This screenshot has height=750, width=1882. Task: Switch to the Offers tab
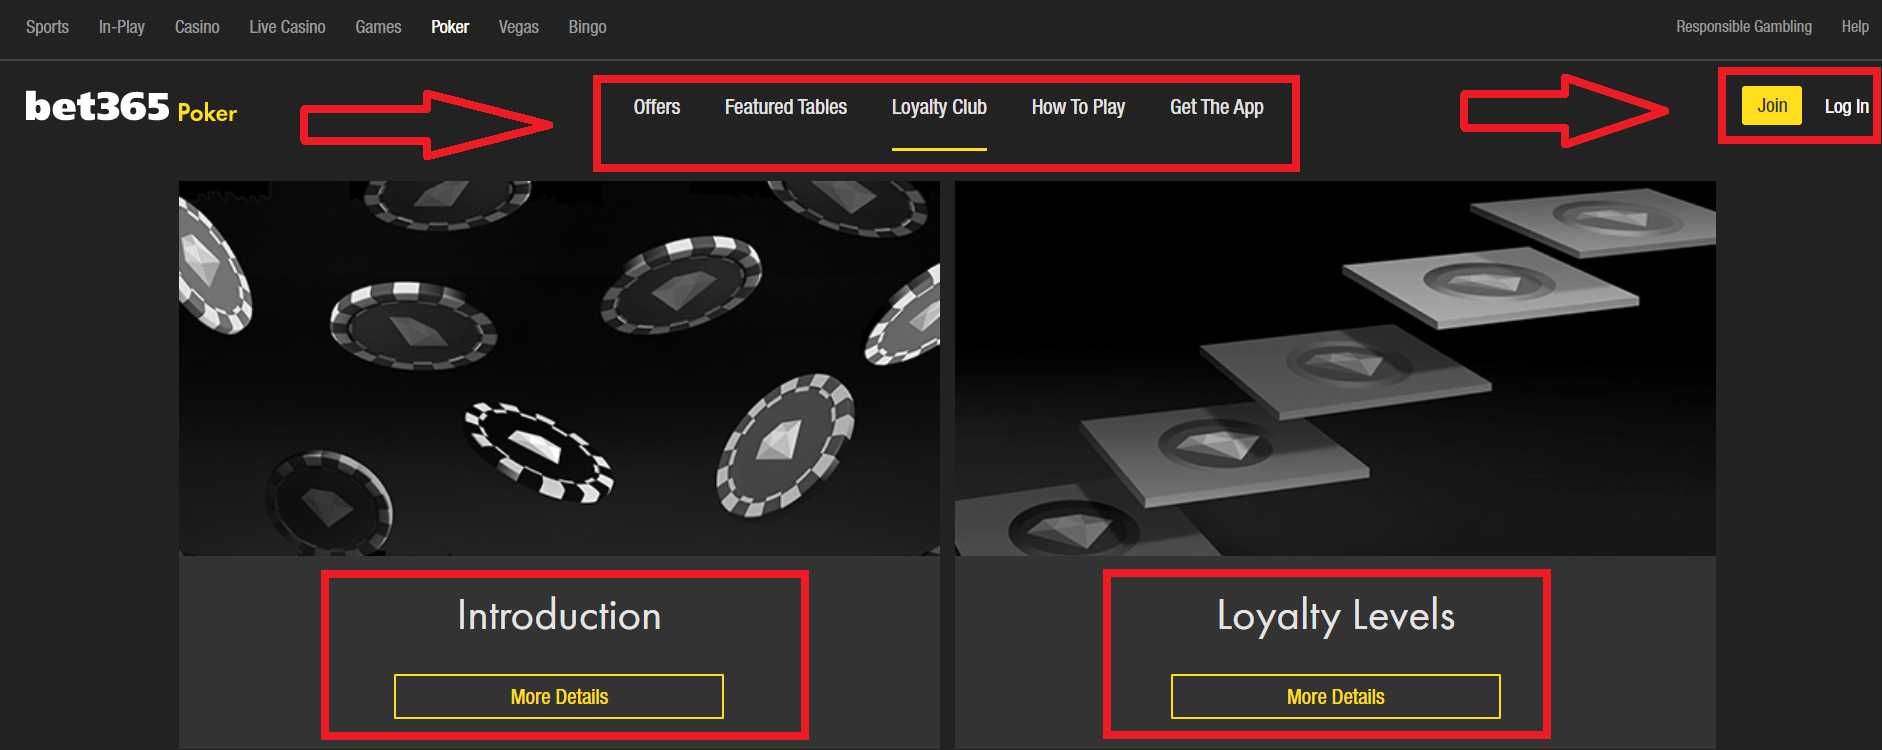point(656,107)
